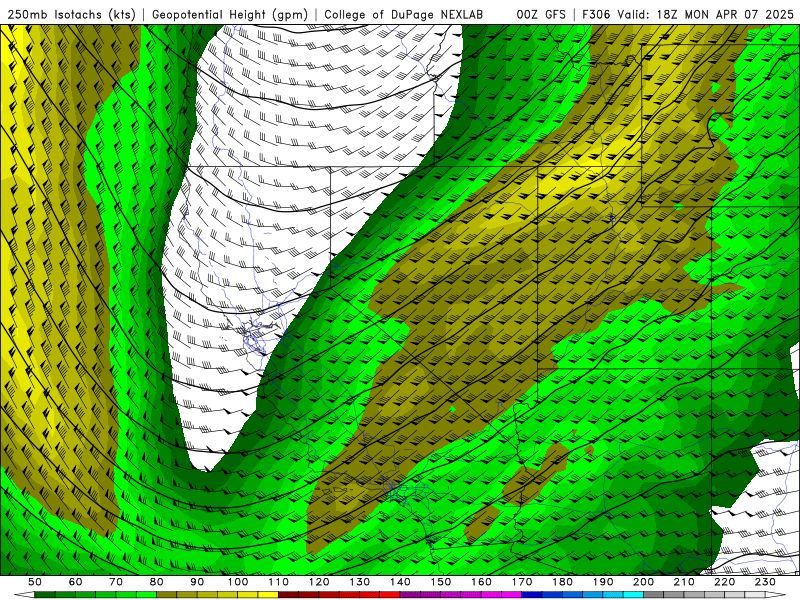Screen dimensions: 800x600
Task: Click the '140' legend value
Action: tap(400, 582)
